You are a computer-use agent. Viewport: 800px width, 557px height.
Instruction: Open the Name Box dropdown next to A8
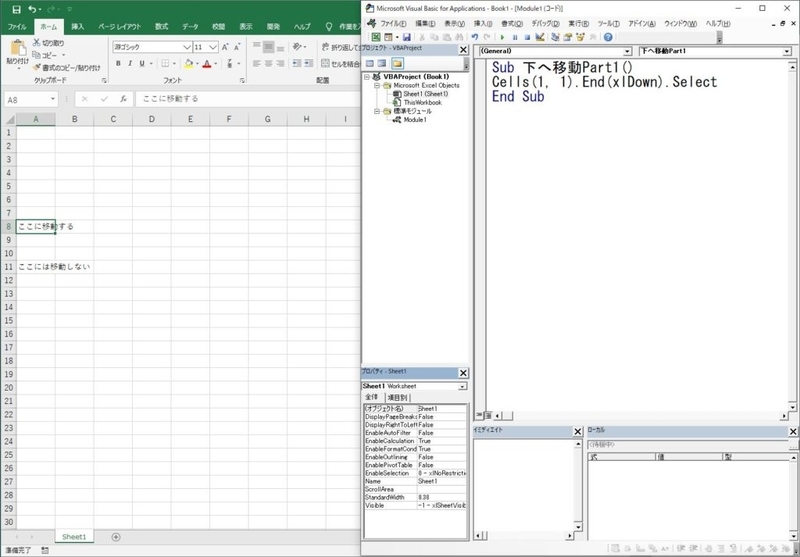pos(53,99)
